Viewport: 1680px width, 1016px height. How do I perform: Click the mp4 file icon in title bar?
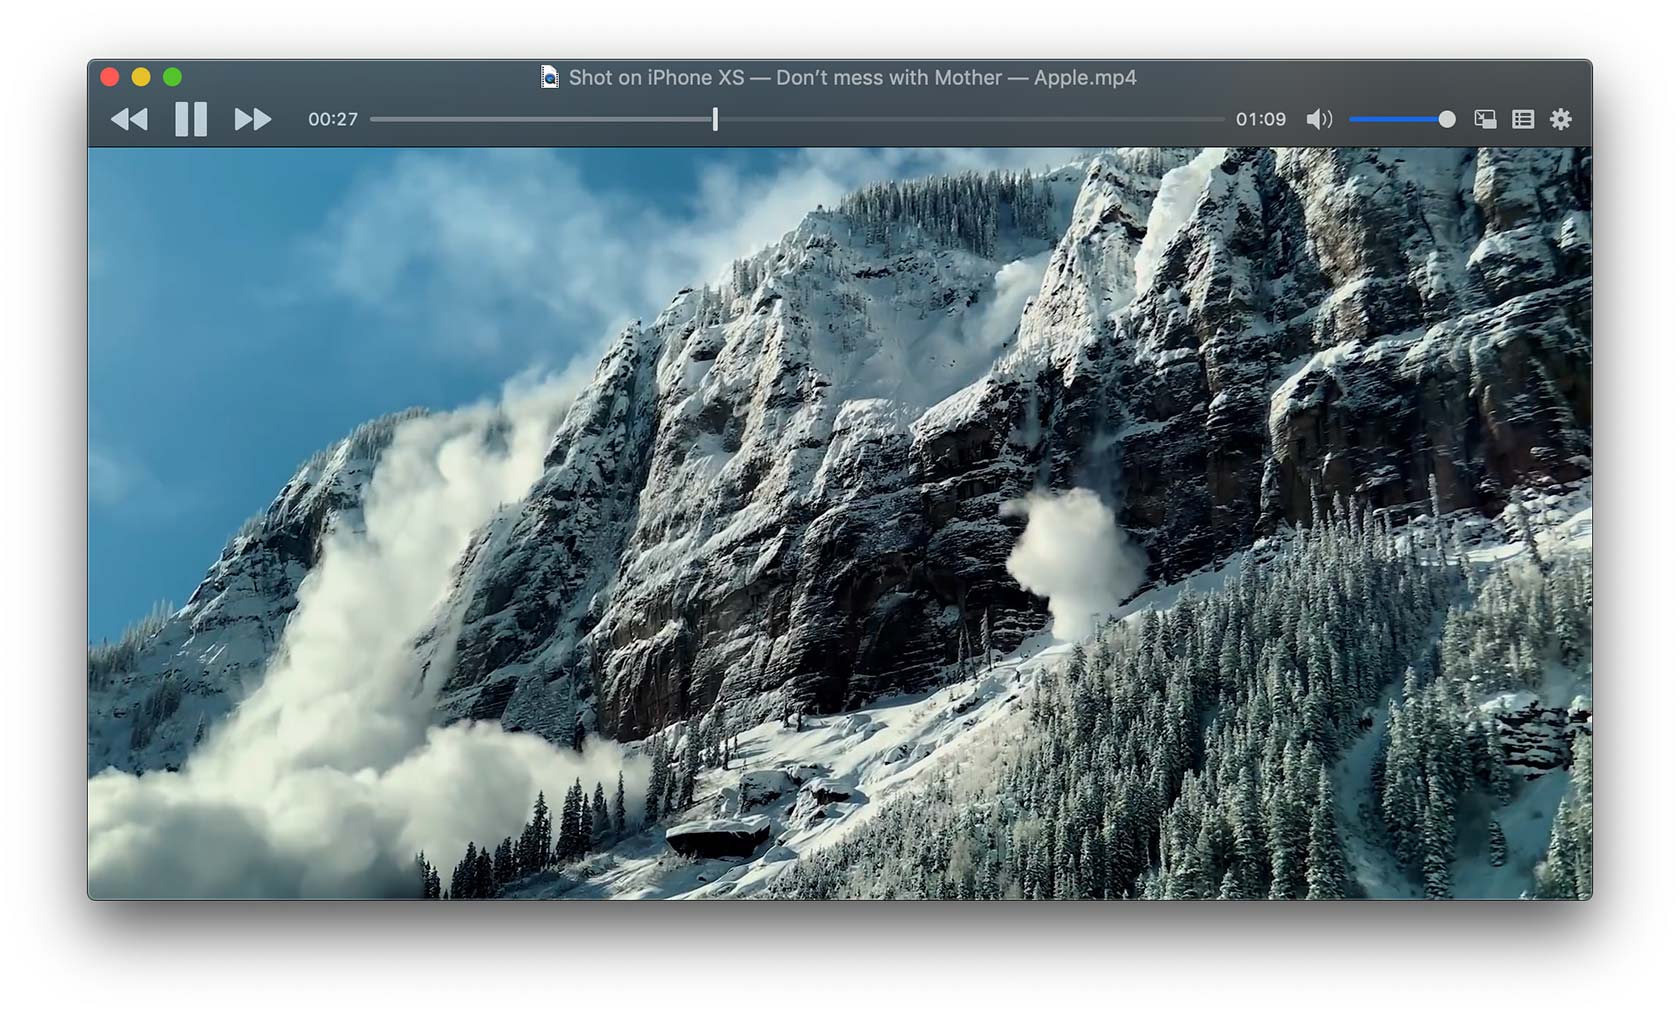(x=550, y=77)
